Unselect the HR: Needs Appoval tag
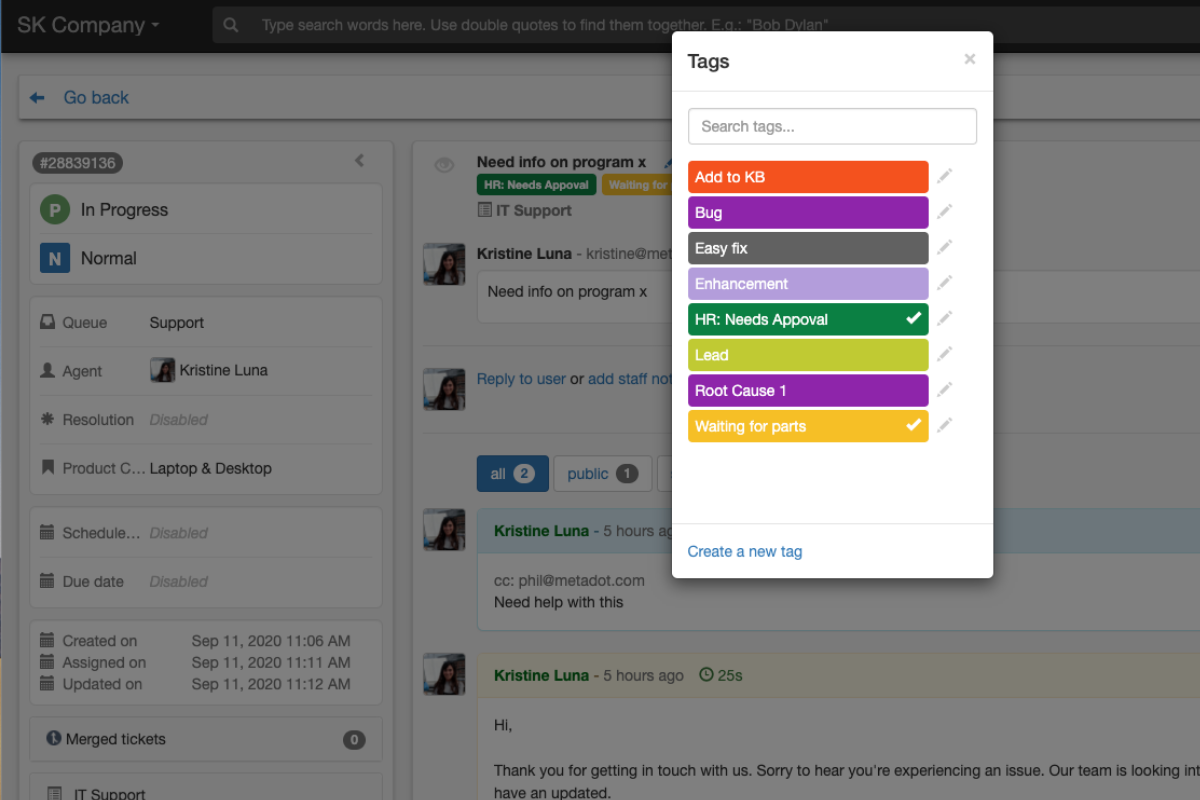The height and width of the screenshot is (800, 1200). pyautogui.click(x=808, y=319)
